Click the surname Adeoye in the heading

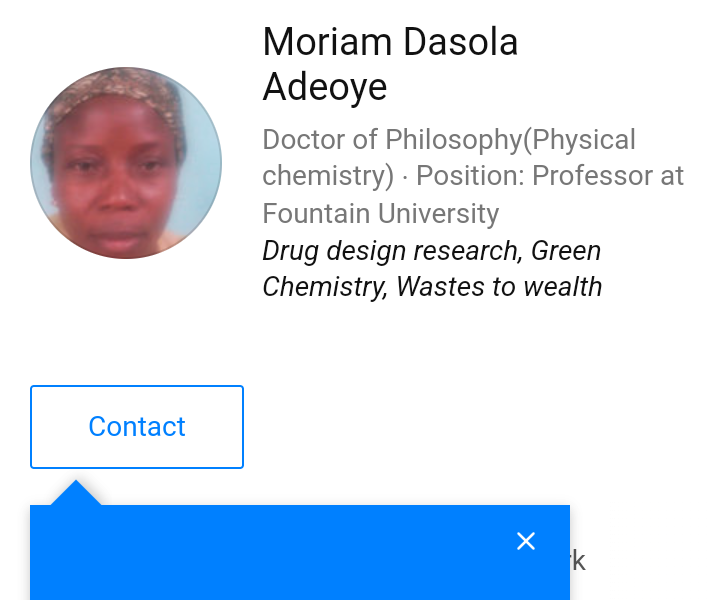coord(324,88)
